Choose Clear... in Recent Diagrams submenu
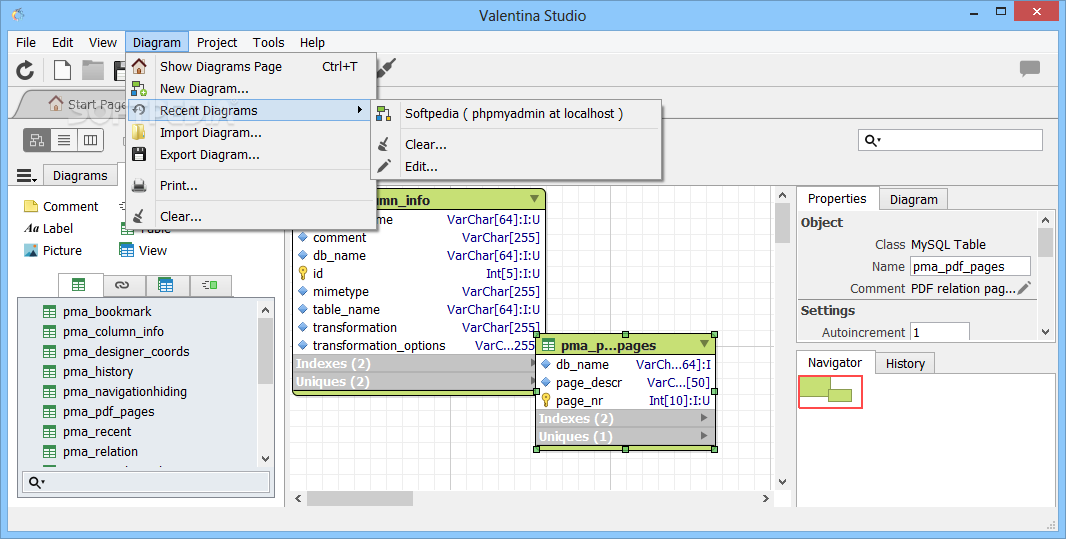Screen dimensions: 1066x539 (516, 145)
